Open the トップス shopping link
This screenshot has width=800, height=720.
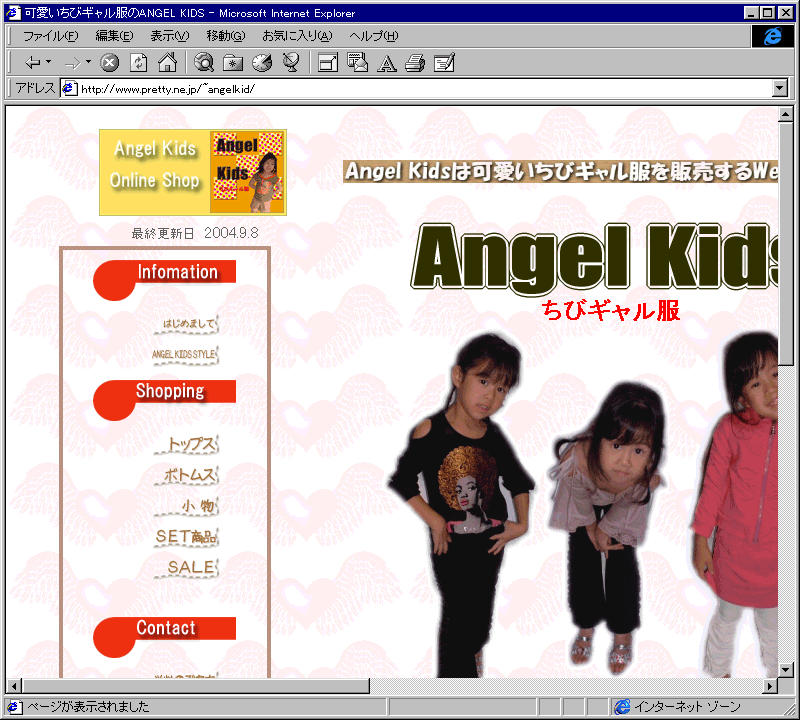click(x=186, y=444)
